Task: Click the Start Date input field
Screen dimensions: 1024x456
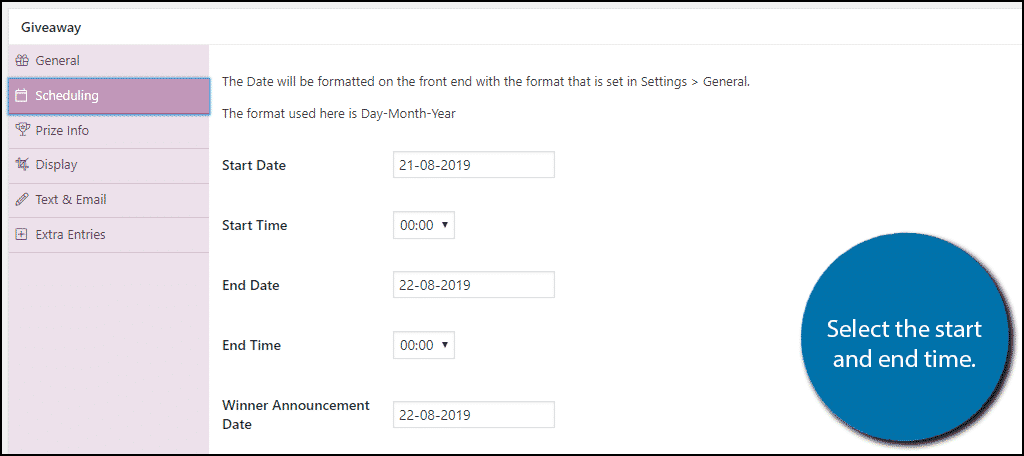Action: tap(473, 165)
